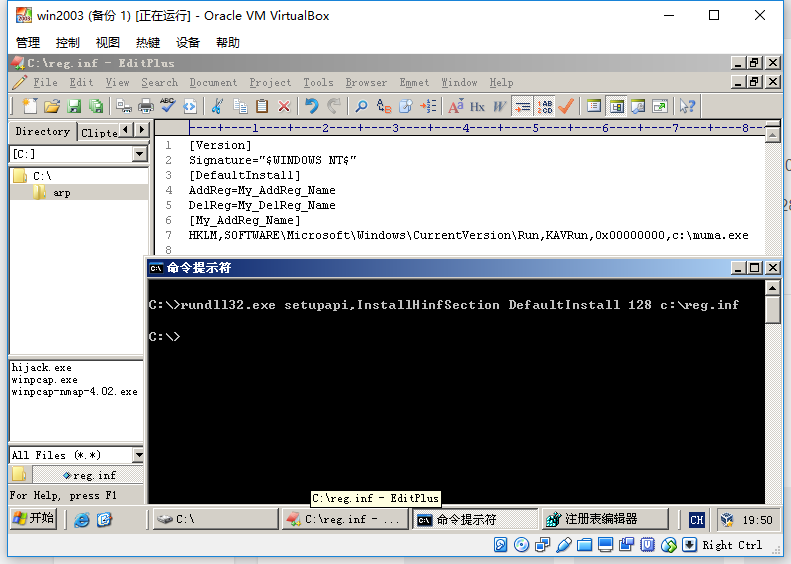This screenshot has height=564, width=791.
Task: Toggle Auto Indent in the toolbar
Action: pos(522,106)
